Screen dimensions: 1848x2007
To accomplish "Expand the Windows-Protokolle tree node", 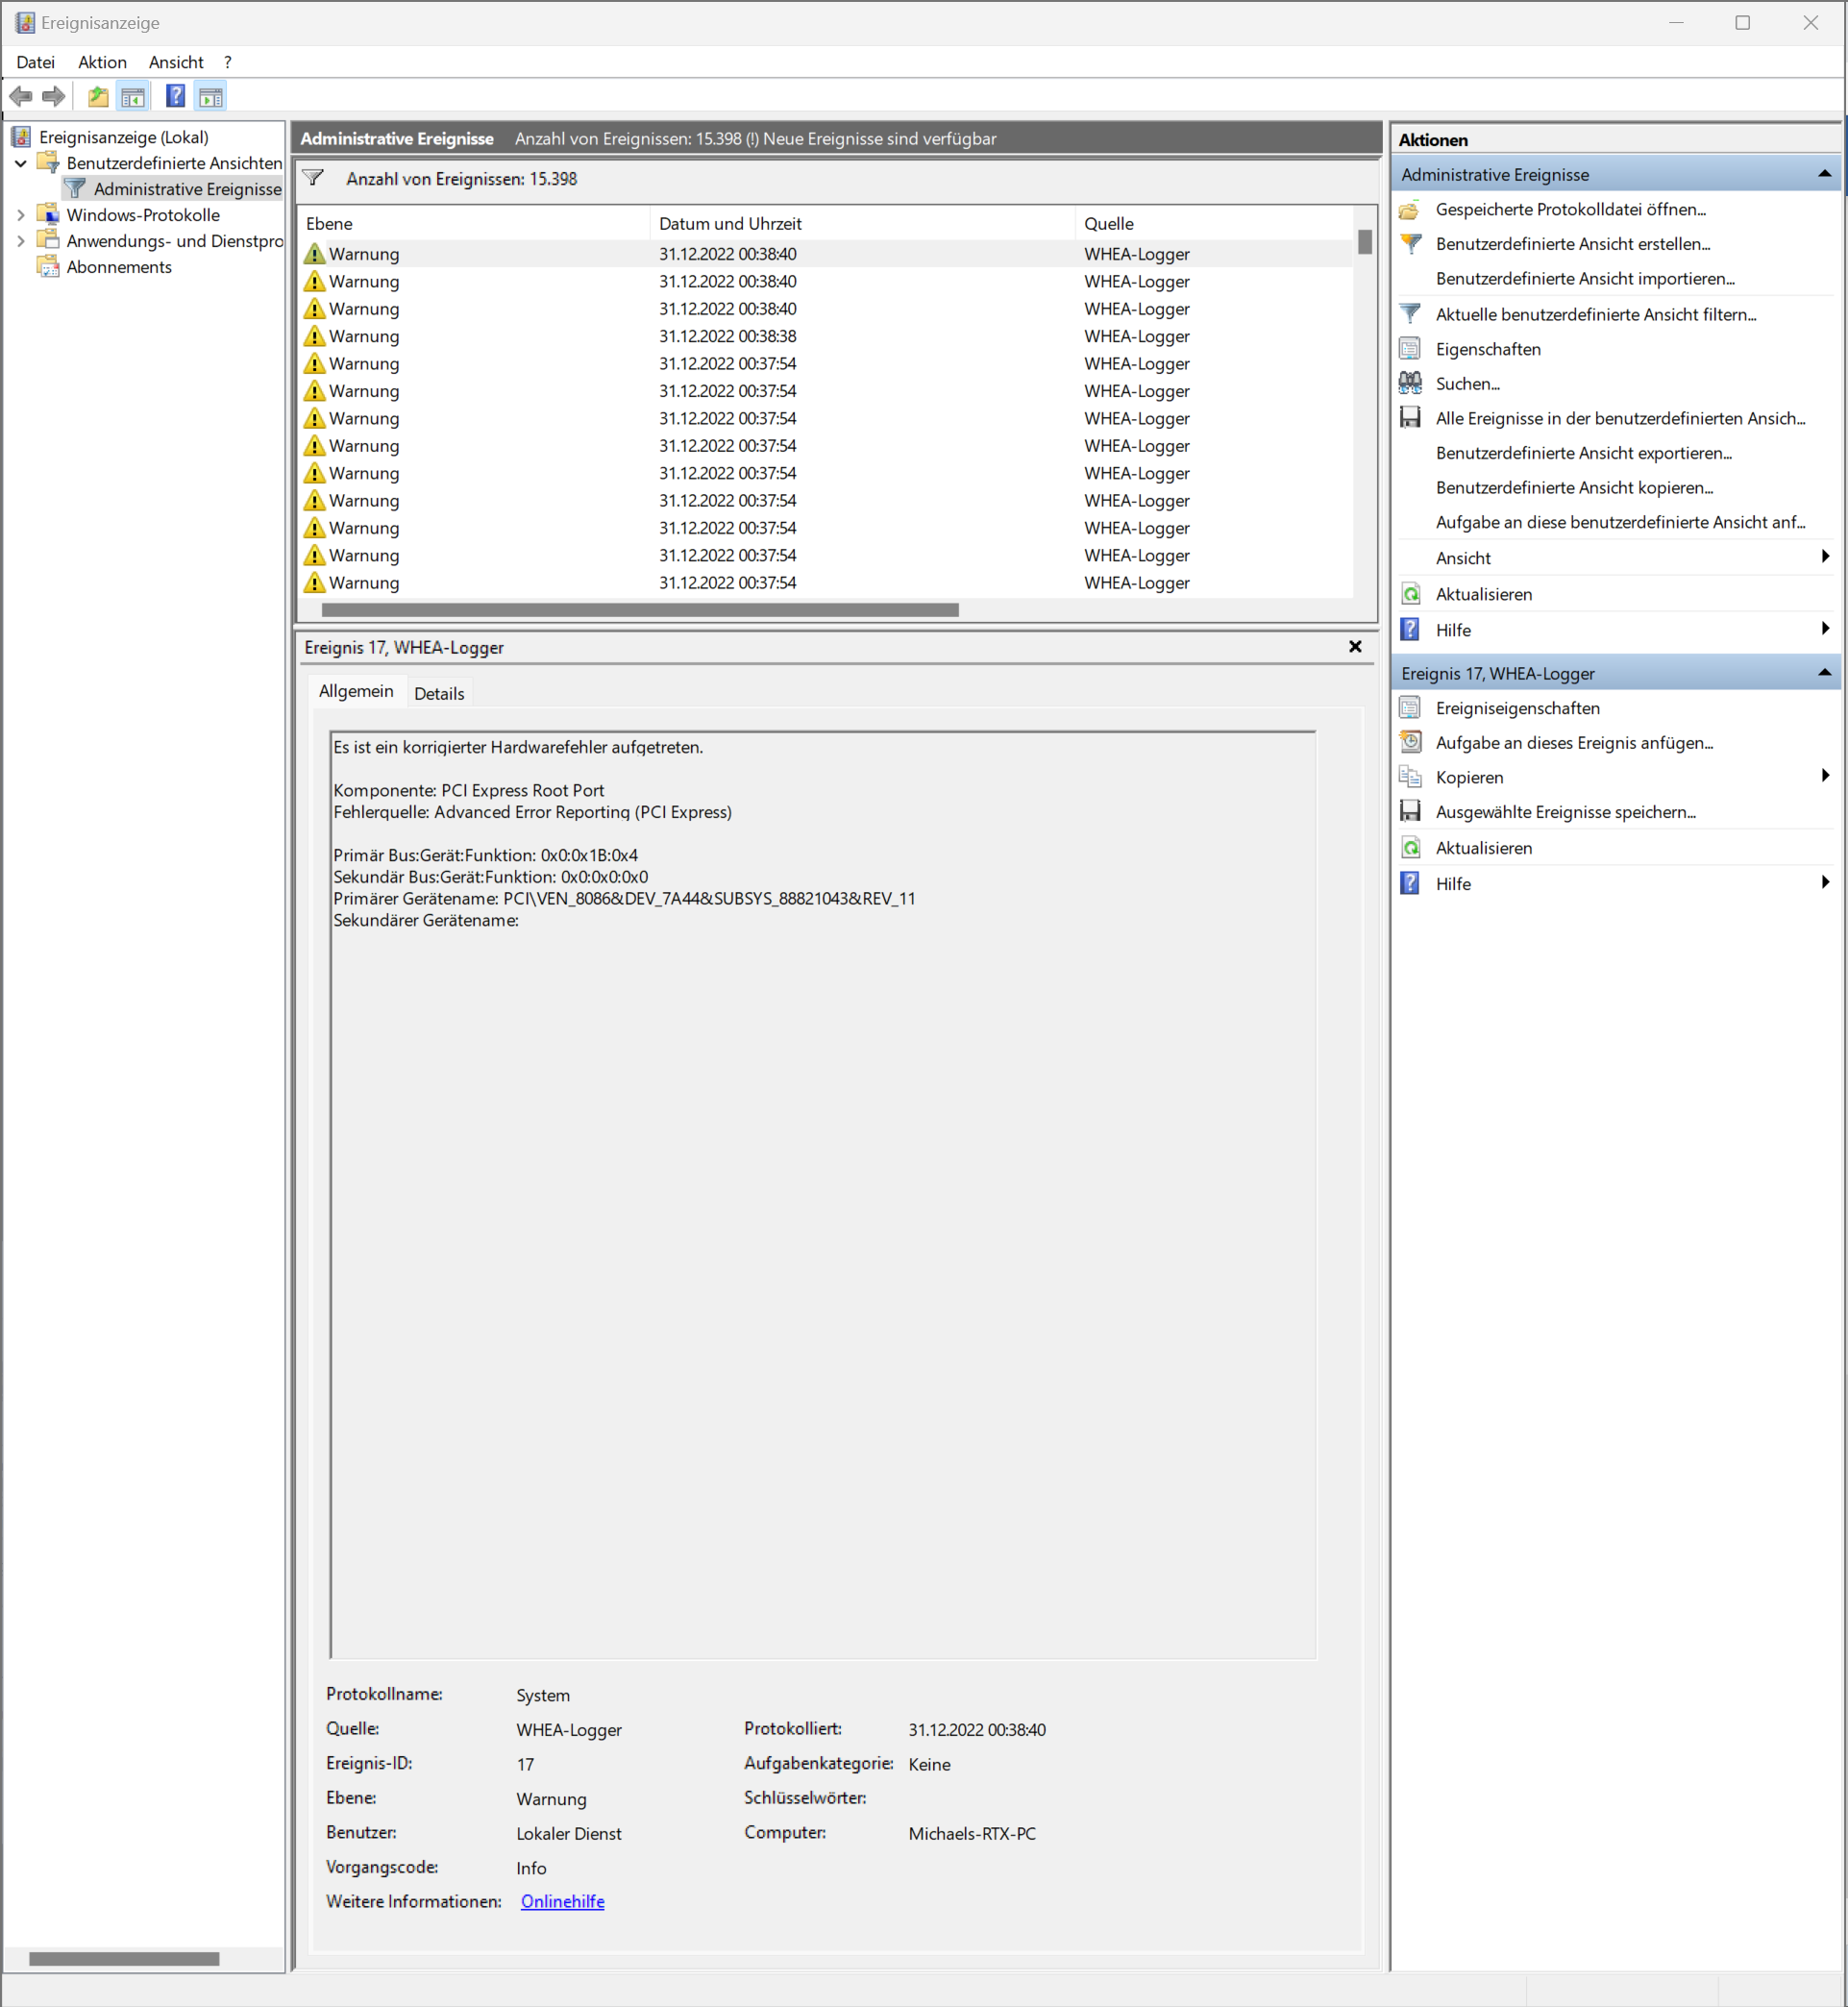I will point(20,215).
